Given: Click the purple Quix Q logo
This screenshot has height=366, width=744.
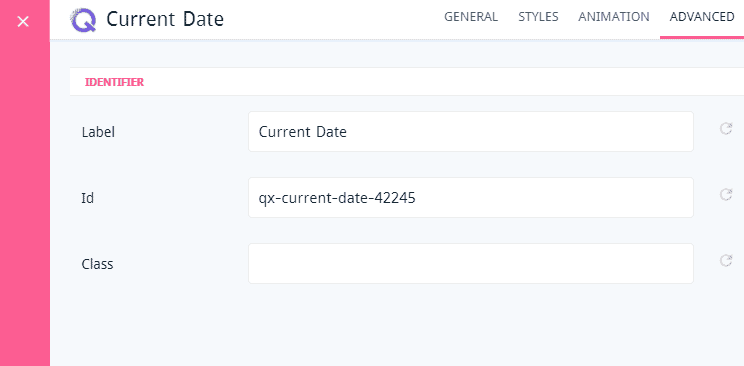Looking at the screenshot, I should tap(83, 20).
